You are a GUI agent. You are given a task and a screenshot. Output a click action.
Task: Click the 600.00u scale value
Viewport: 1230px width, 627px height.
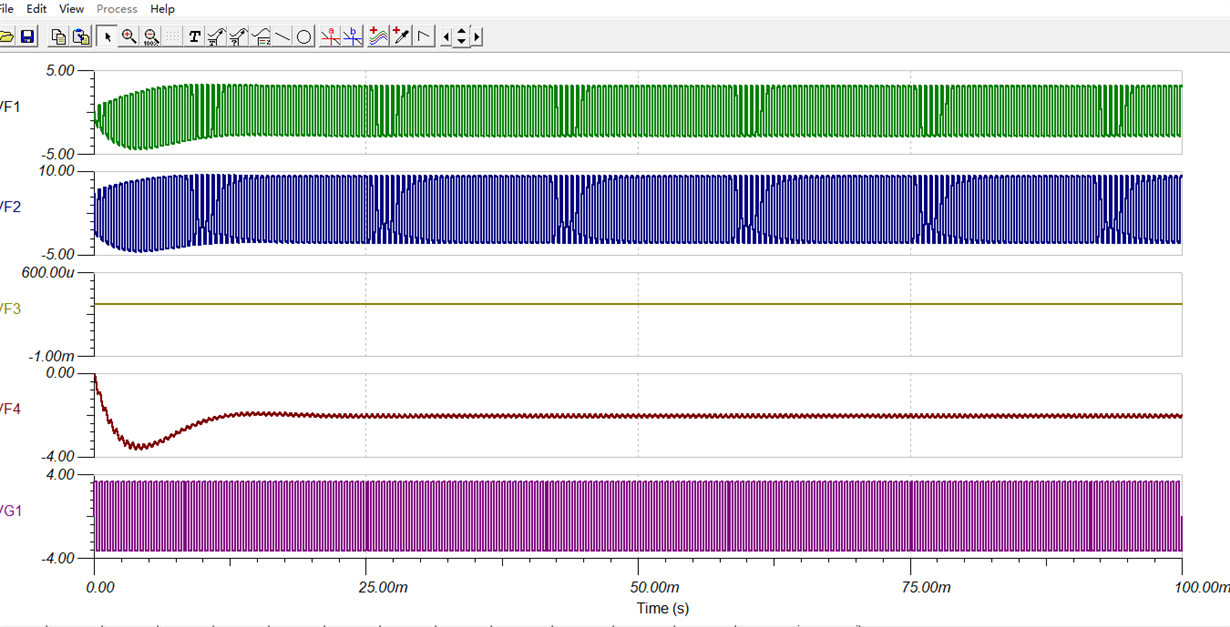click(50, 273)
